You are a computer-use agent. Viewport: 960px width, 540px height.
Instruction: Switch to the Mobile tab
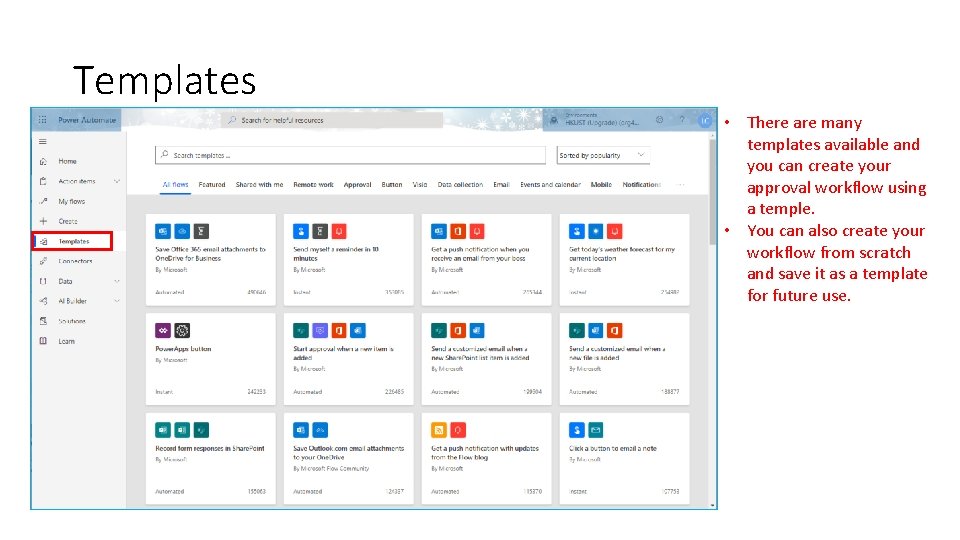(601, 184)
